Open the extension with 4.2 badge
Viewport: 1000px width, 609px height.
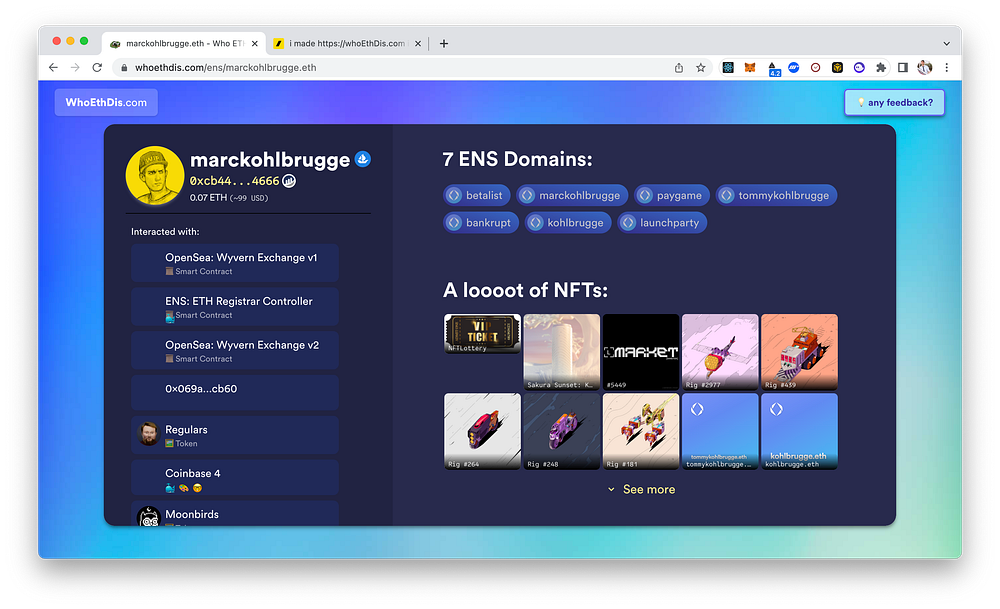coord(773,69)
